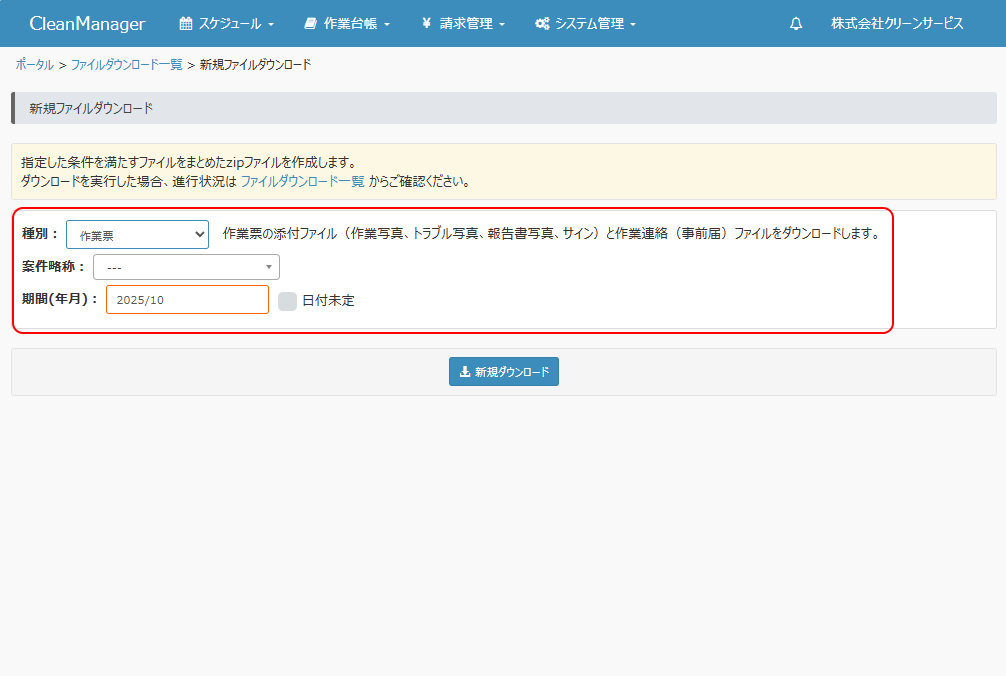Screen dimensions: 1006x676
Task: Click the CleanManager logo
Action: coord(87,24)
